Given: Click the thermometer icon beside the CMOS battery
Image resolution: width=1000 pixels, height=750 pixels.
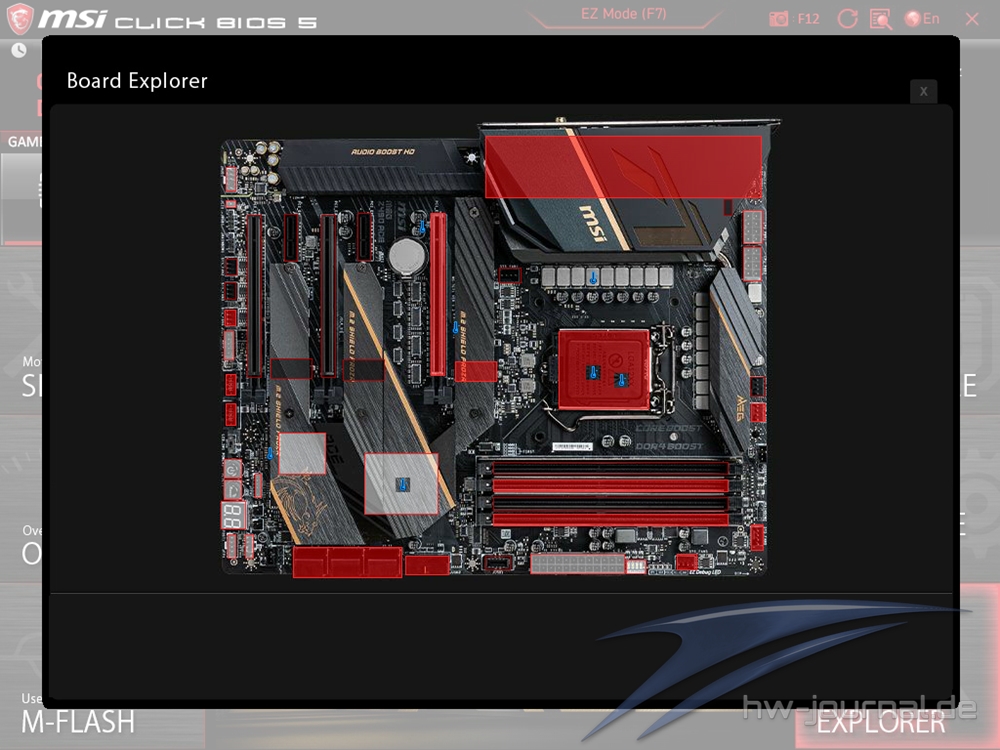Looking at the screenshot, I should [422, 227].
